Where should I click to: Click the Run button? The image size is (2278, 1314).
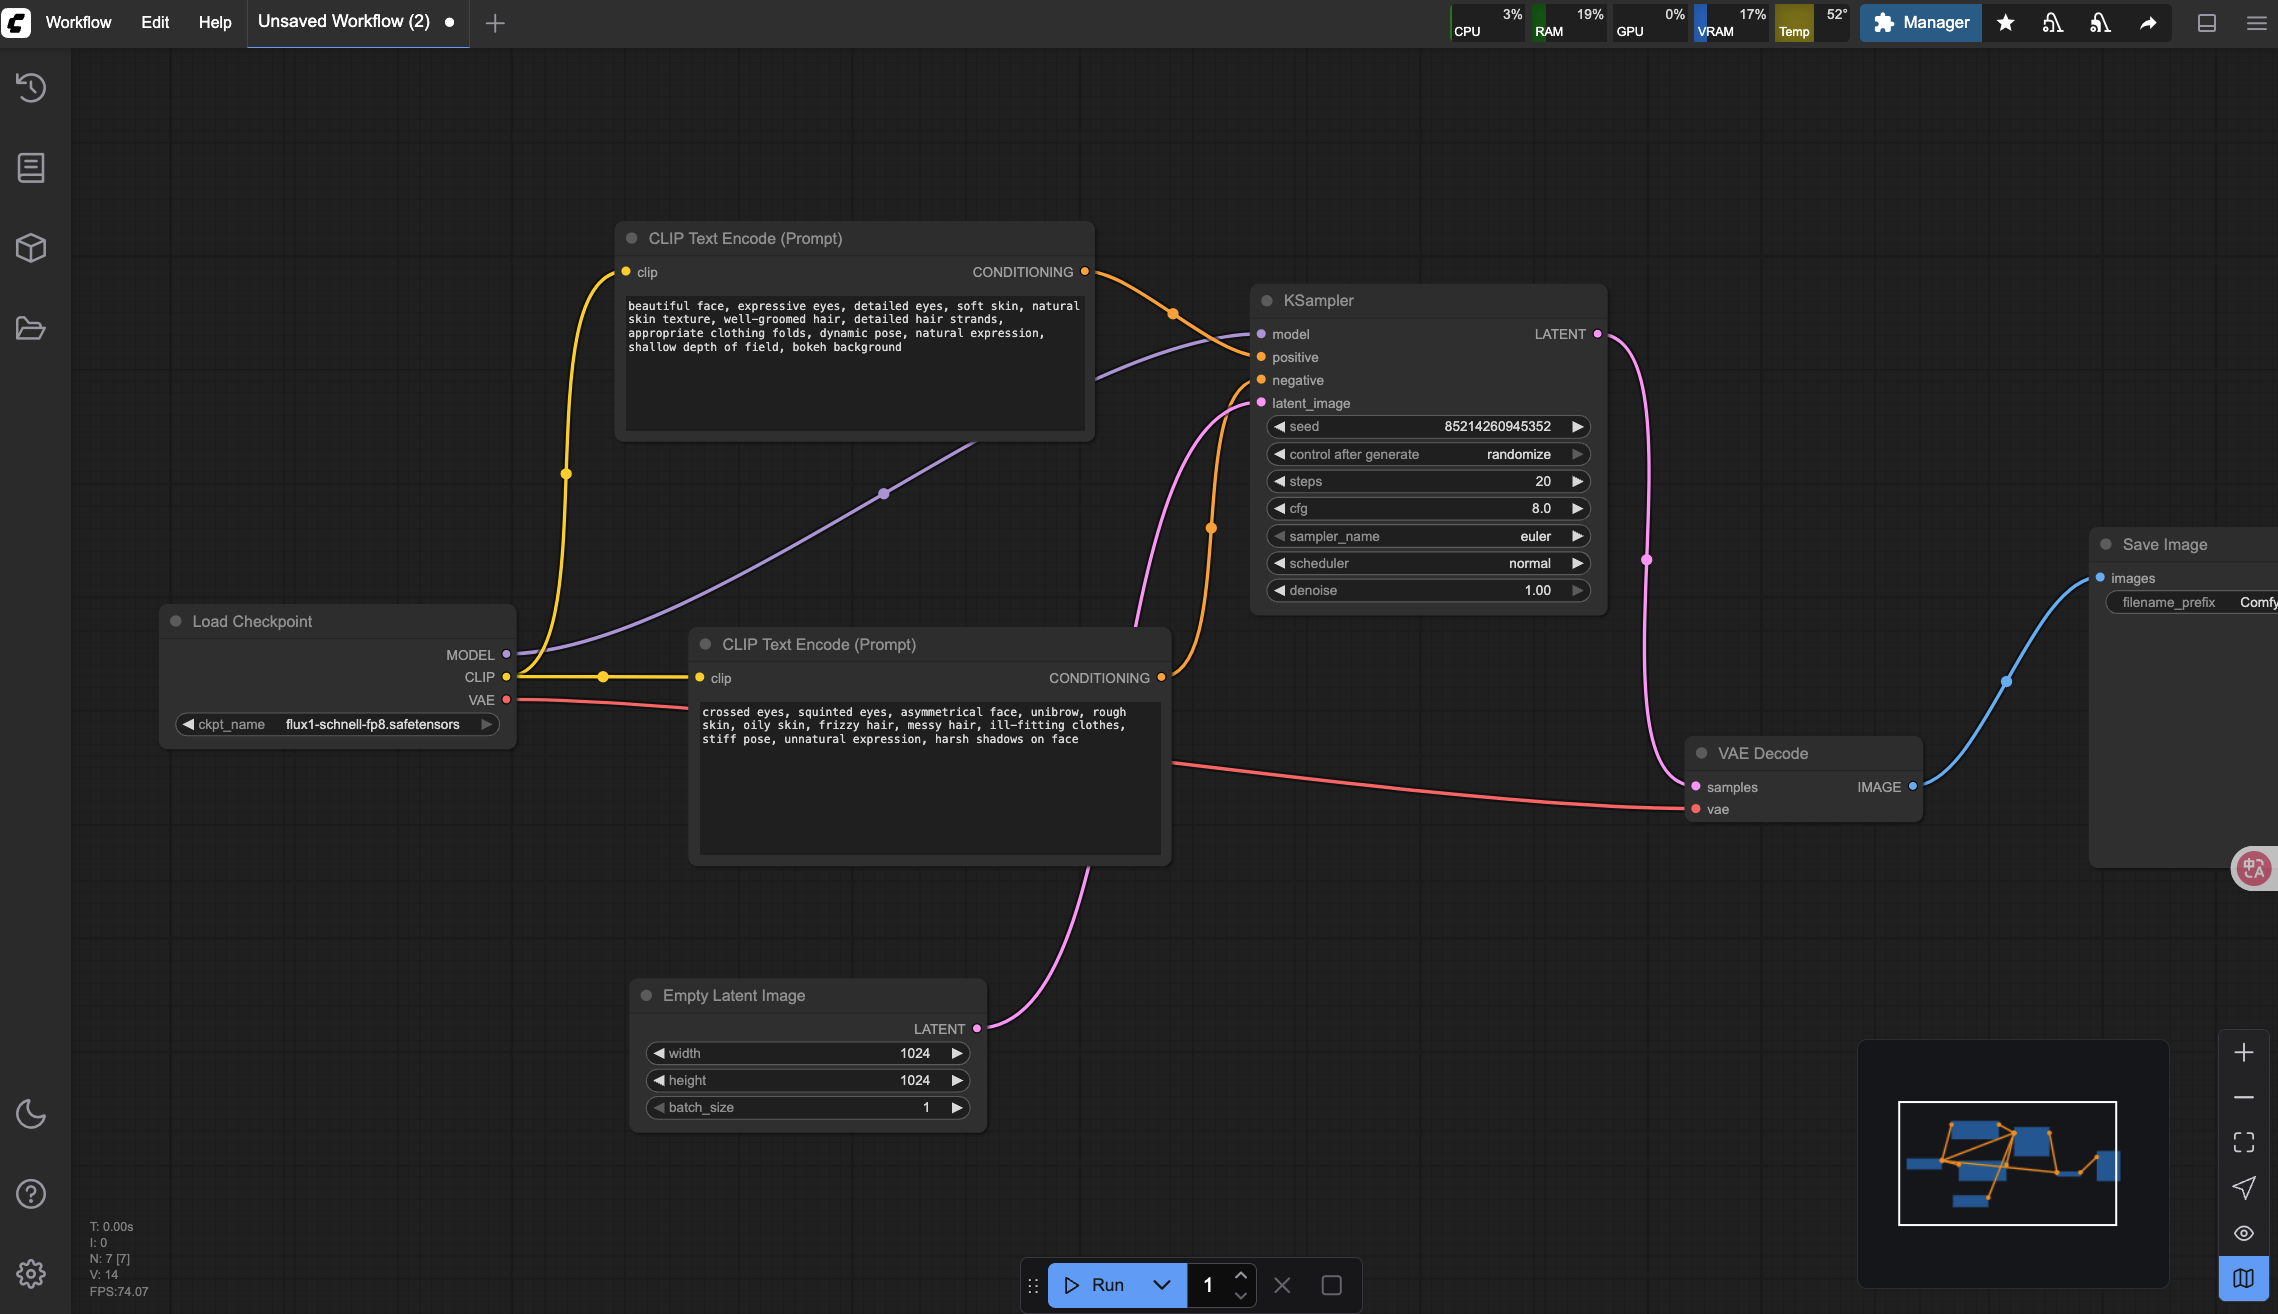click(1094, 1285)
